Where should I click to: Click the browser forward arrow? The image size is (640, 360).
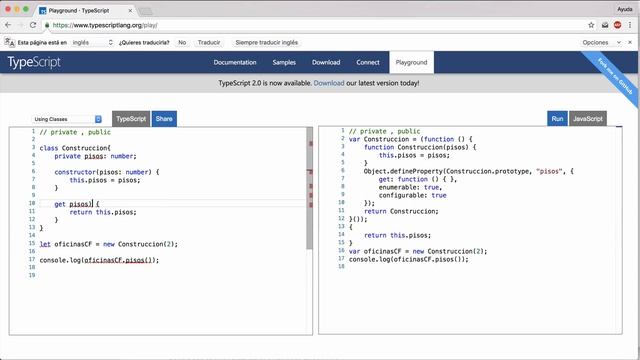click(x=20, y=25)
